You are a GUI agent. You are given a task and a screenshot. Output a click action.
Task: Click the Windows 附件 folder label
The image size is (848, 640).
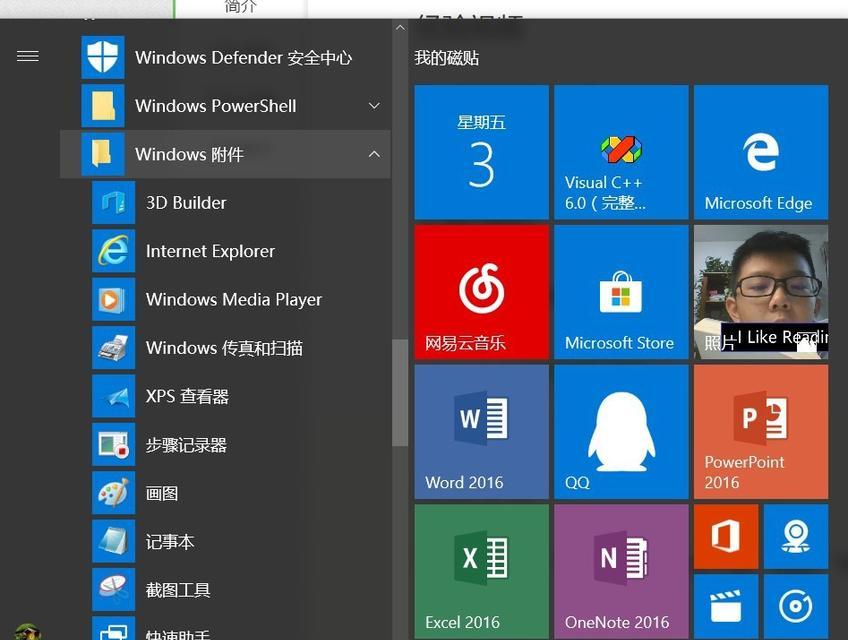pos(189,154)
